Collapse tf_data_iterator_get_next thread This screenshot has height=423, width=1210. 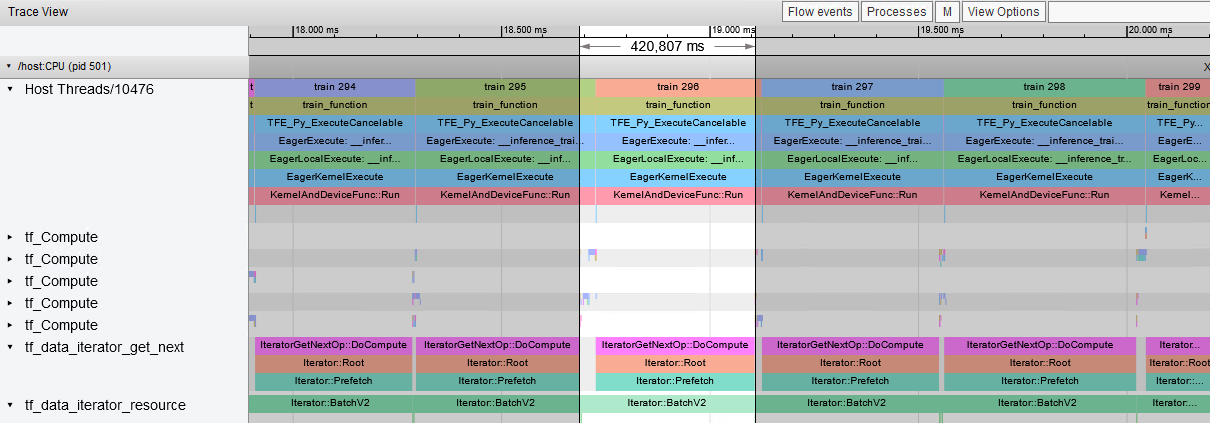click(10, 347)
